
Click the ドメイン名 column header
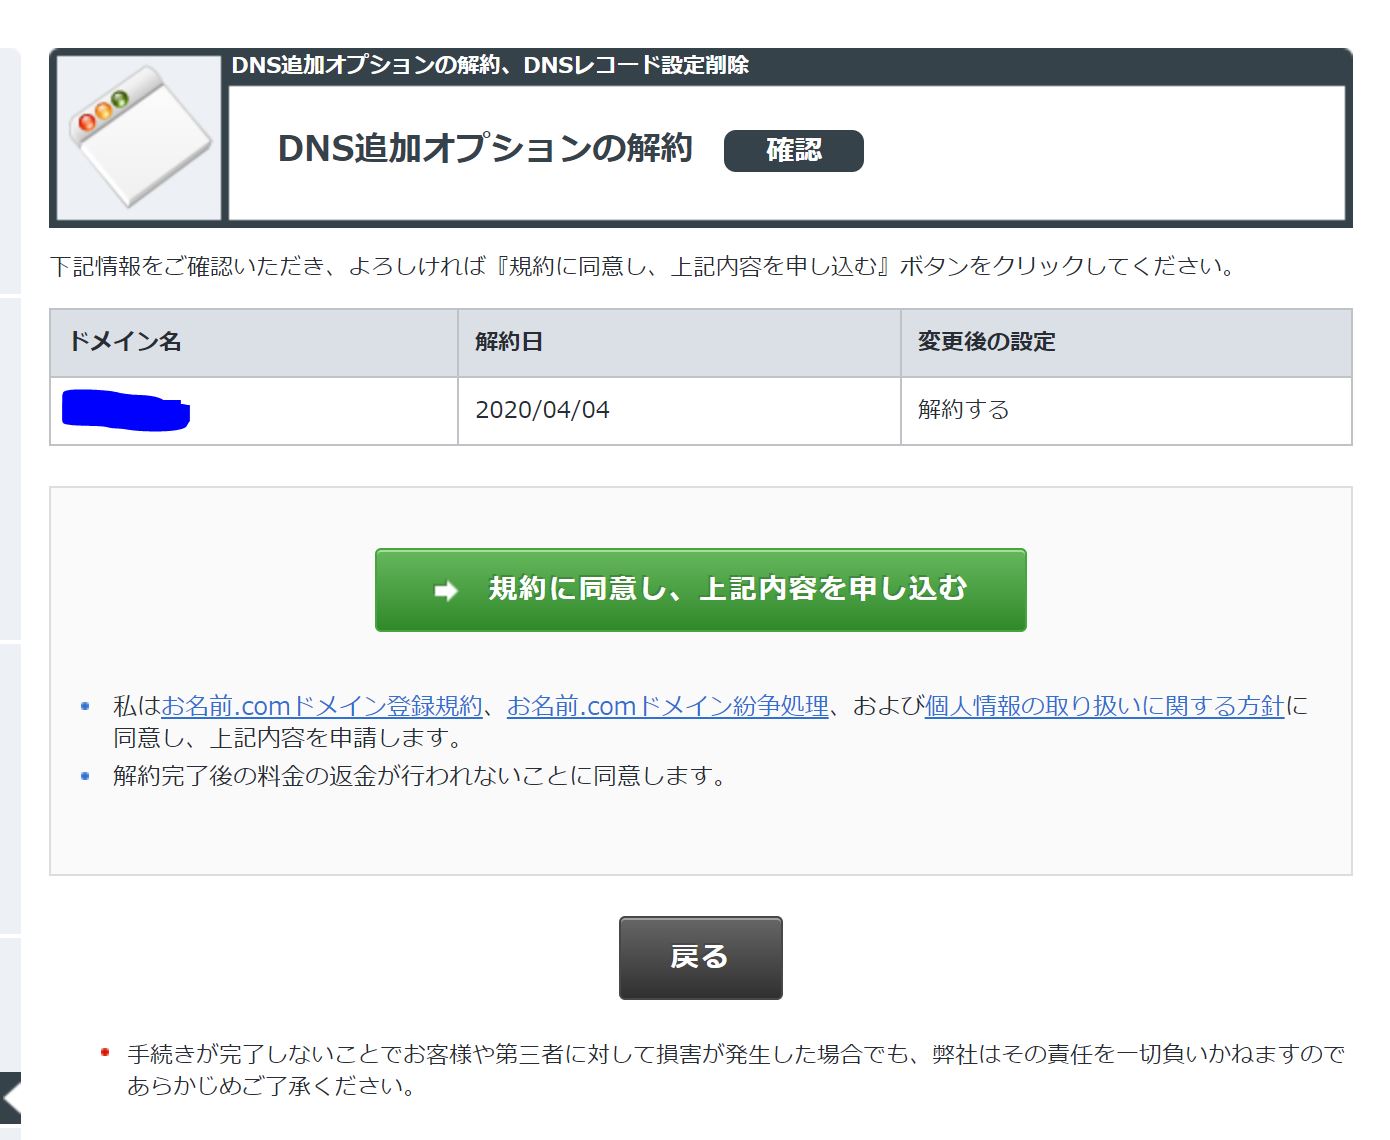coord(125,342)
